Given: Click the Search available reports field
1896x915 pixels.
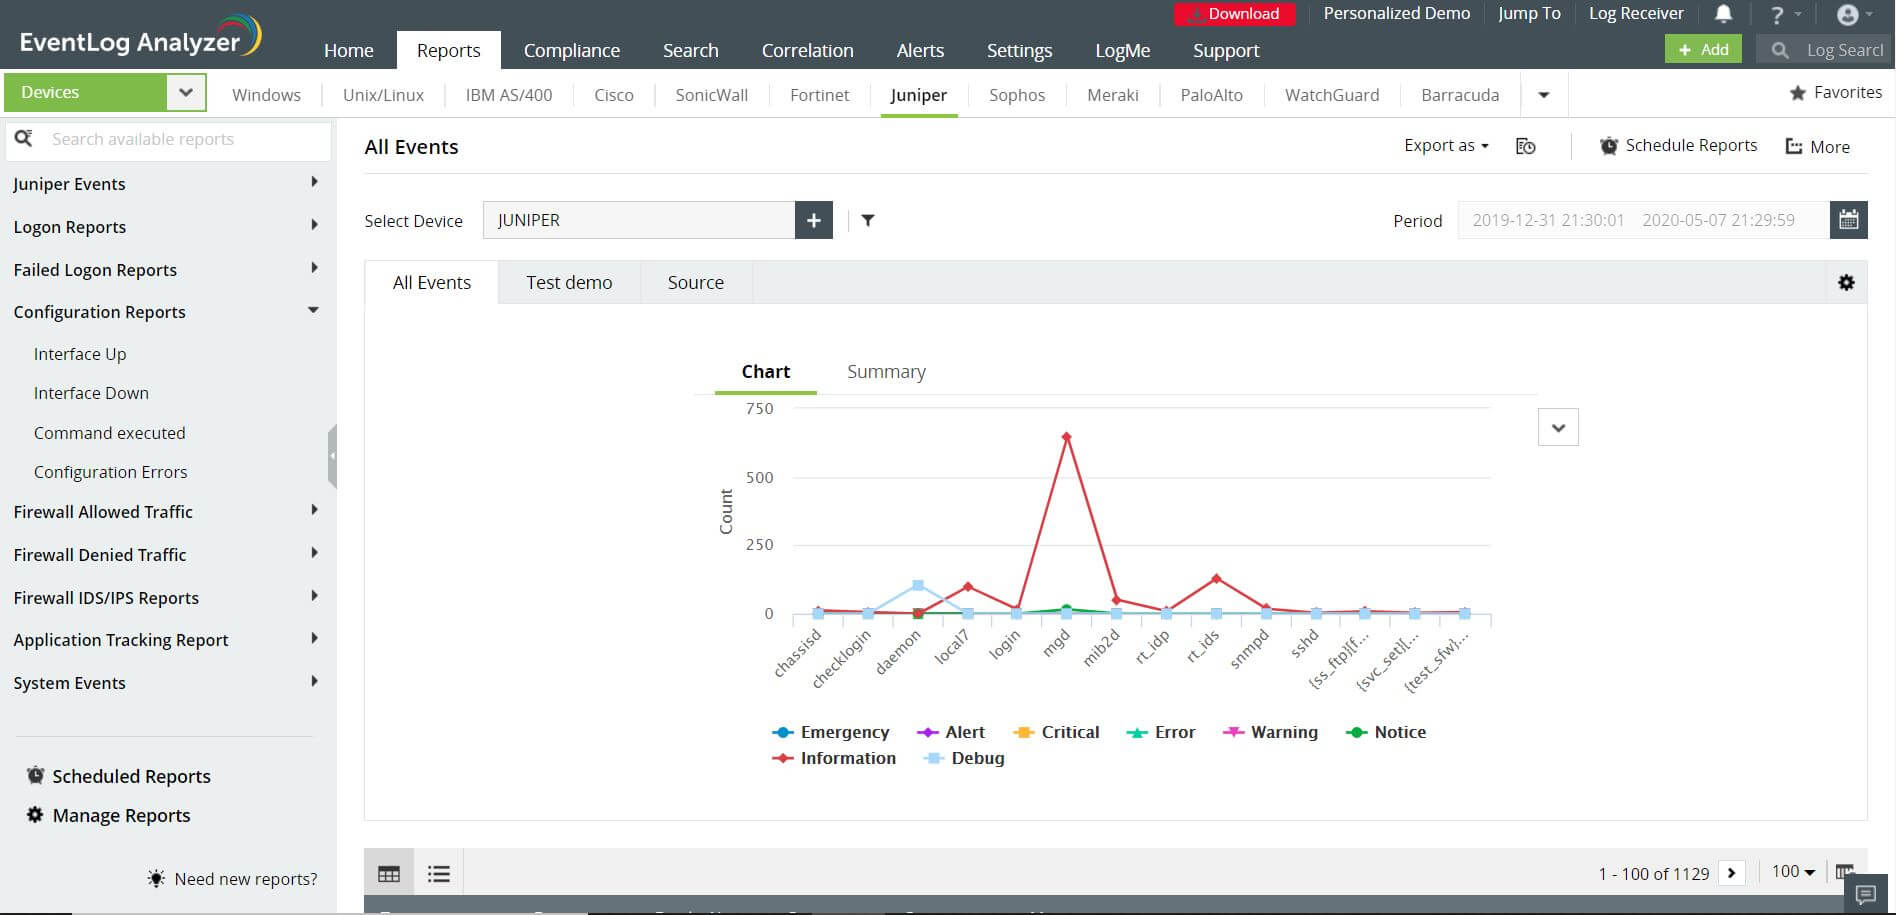Looking at the screenshot, I should coord(169,140).
